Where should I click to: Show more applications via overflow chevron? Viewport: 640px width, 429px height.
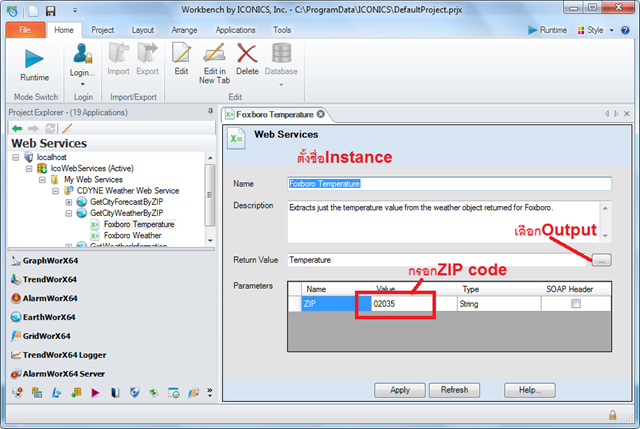pos(209,392)
